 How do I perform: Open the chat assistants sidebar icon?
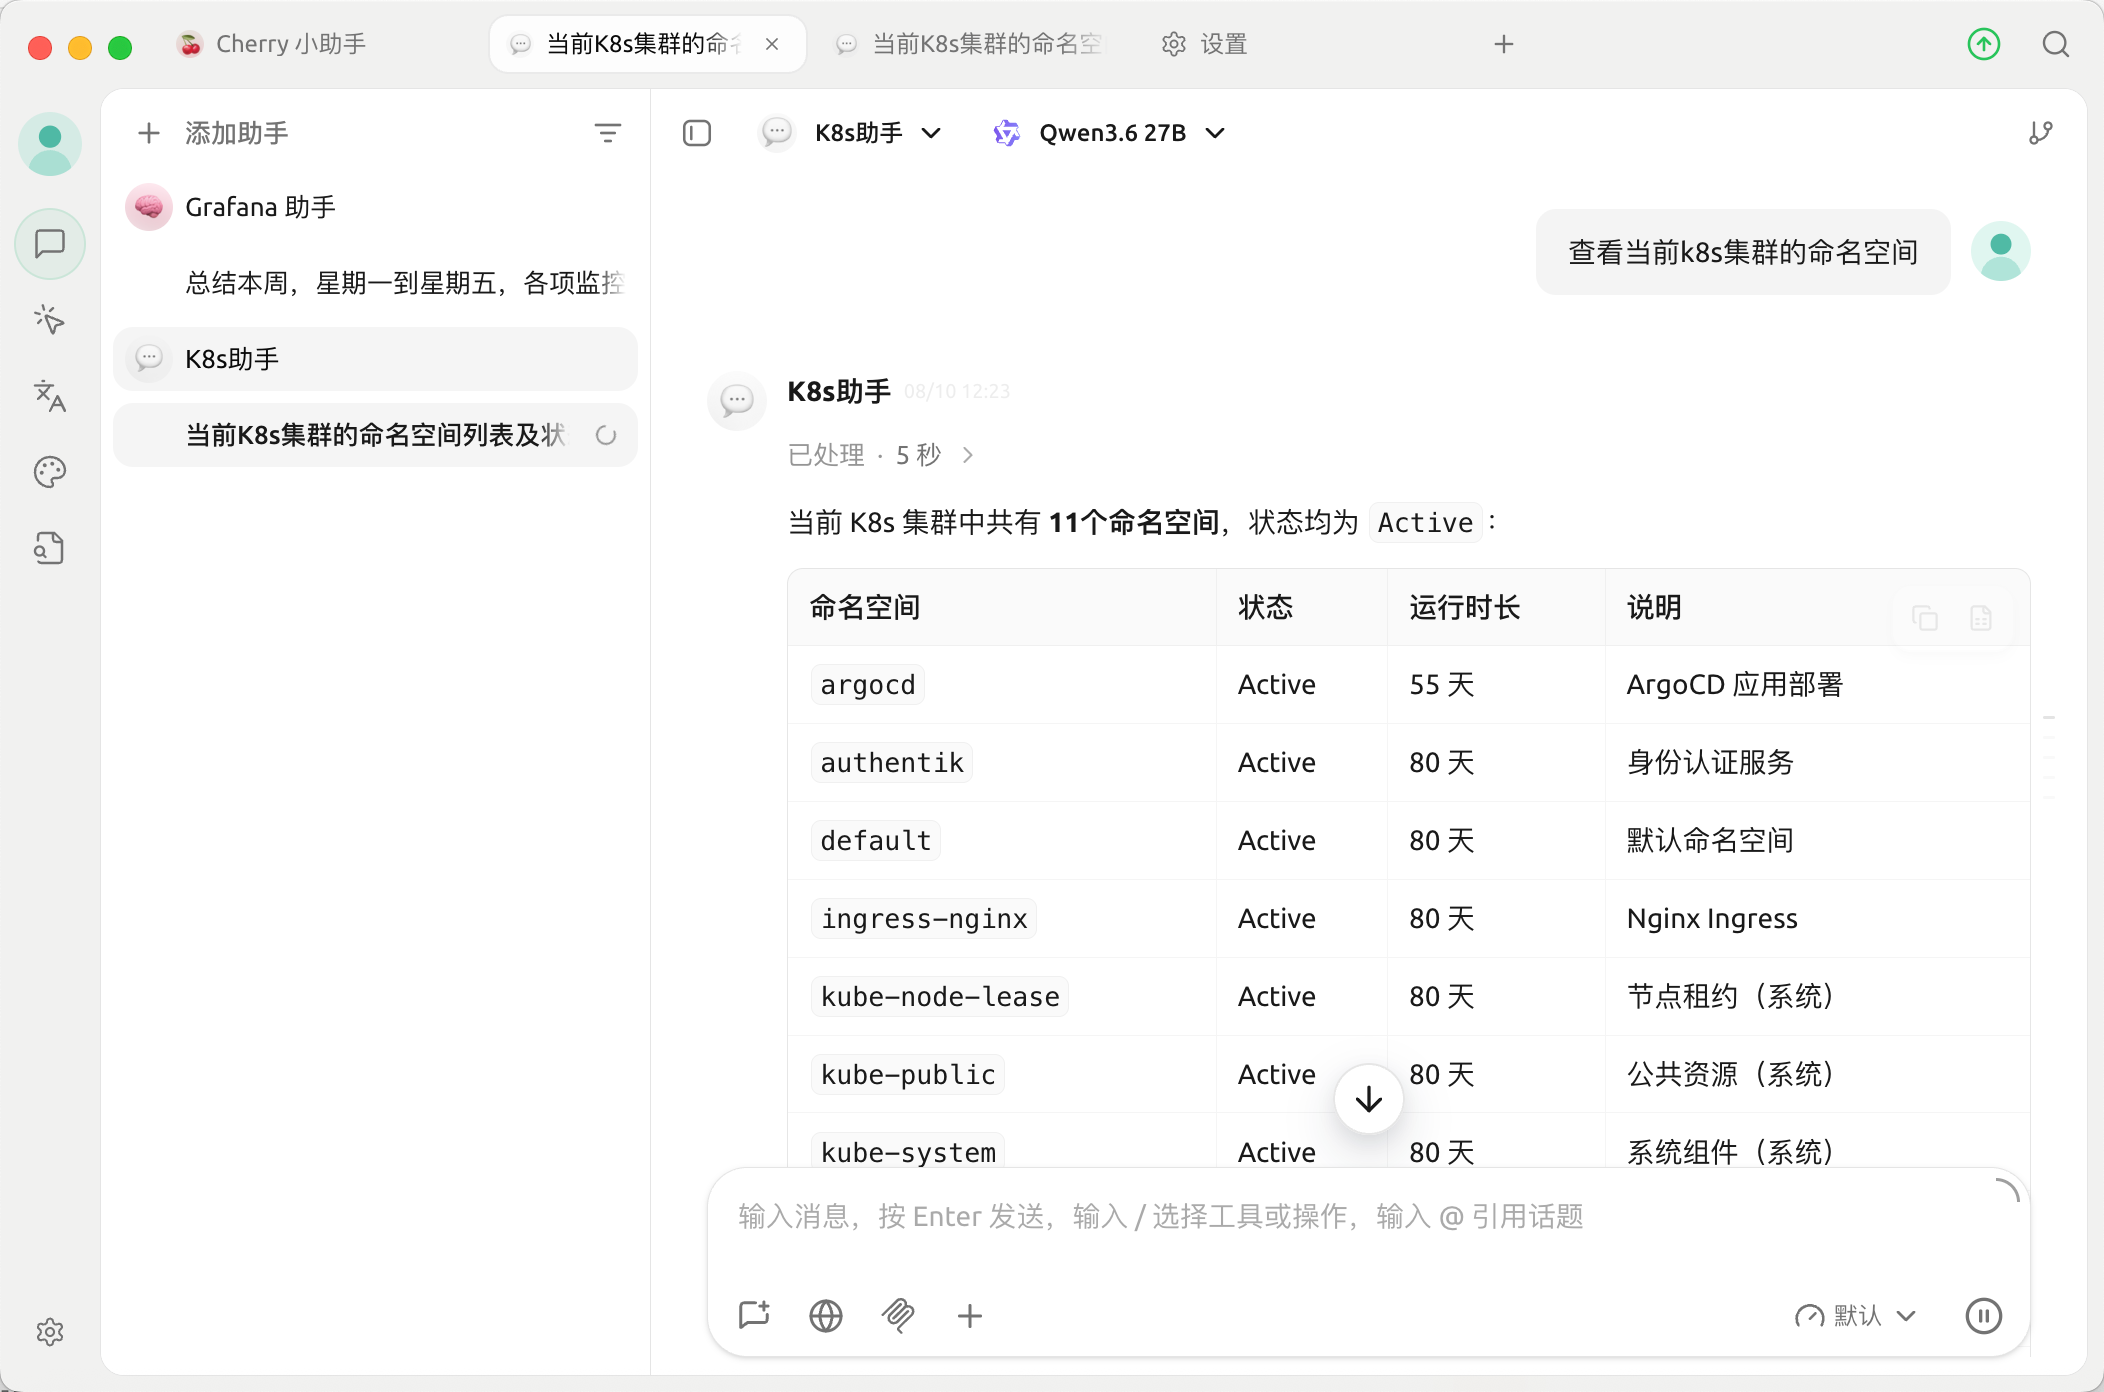coord(50,244)
